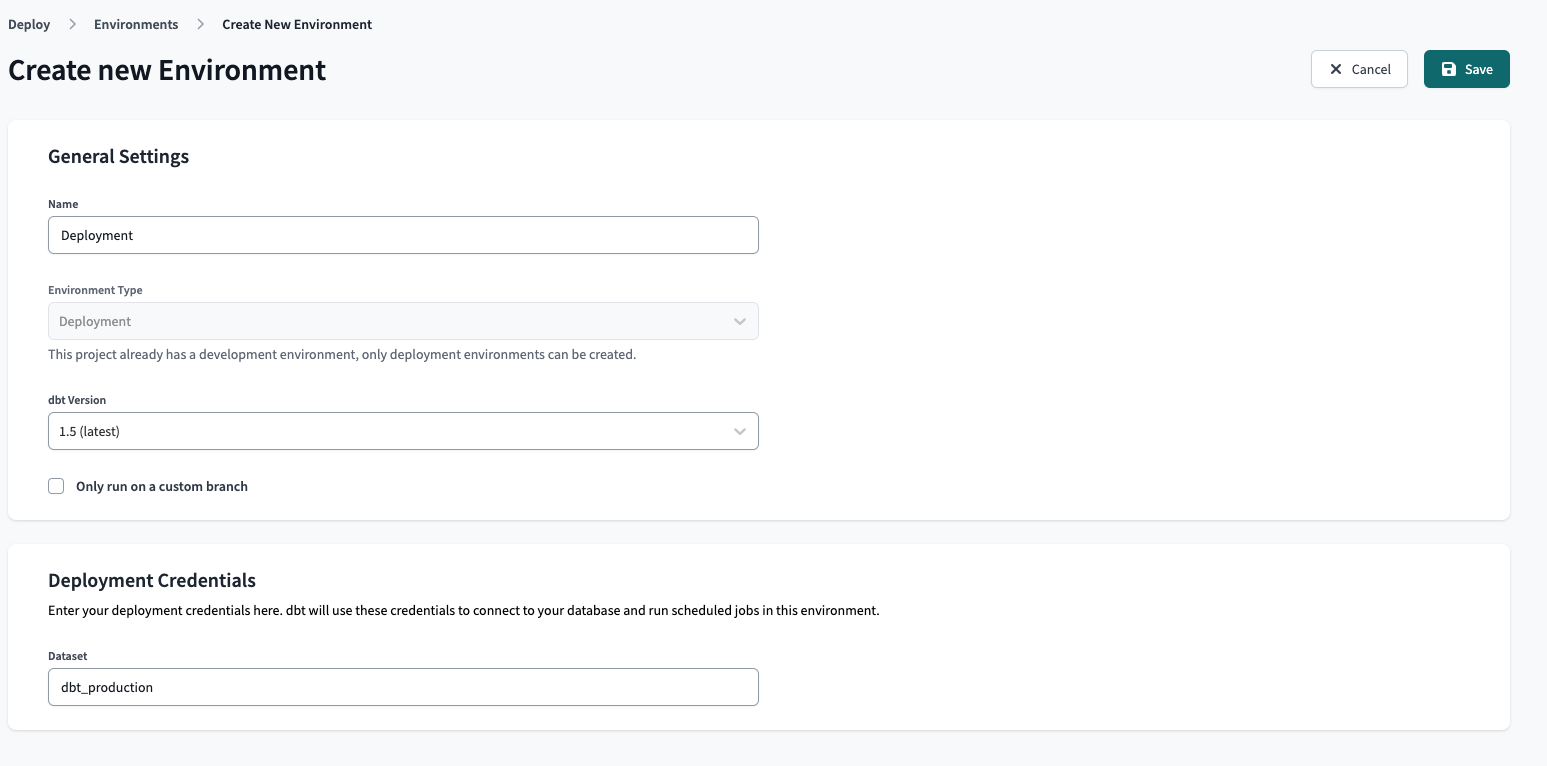Click the floppy disk icon on Save button

1448,69
